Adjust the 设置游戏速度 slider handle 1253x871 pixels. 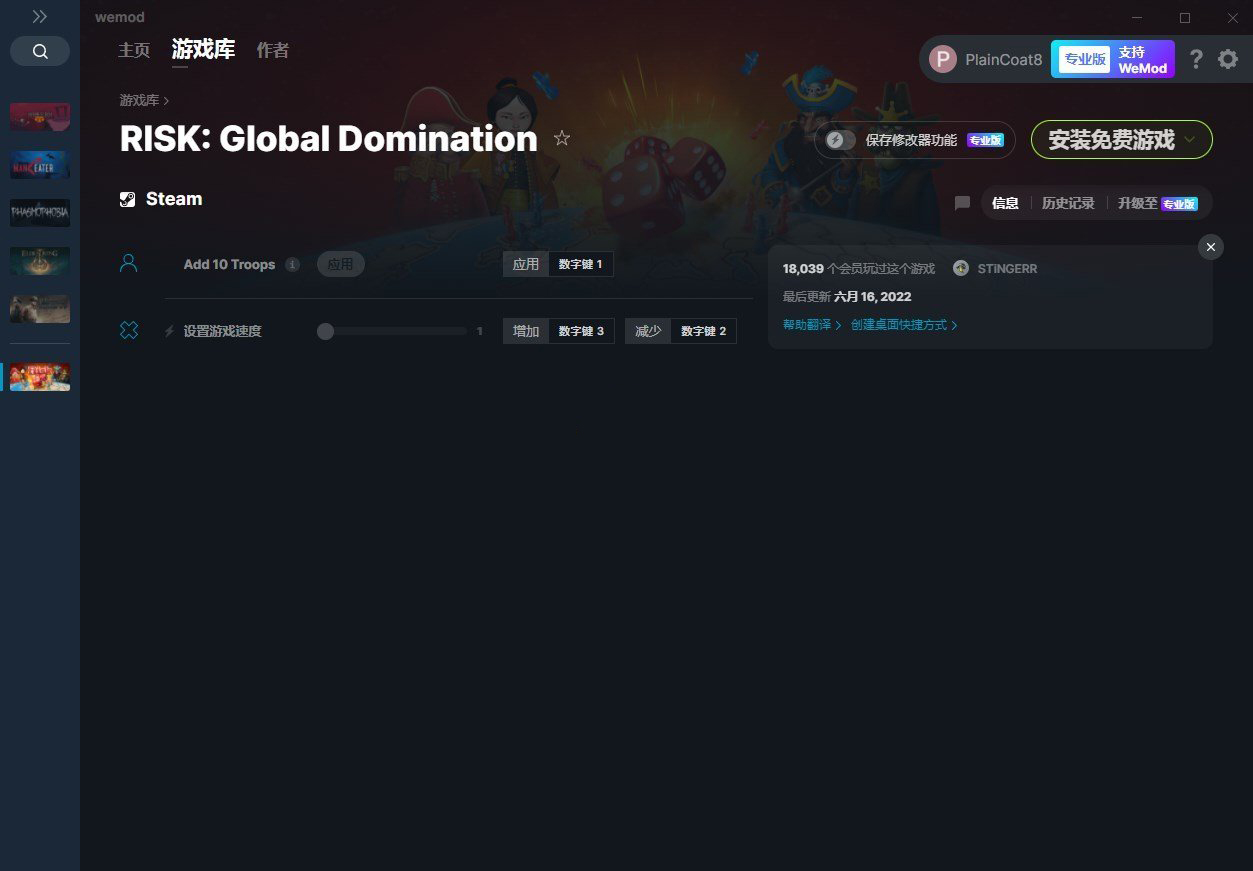coord(325,331)
